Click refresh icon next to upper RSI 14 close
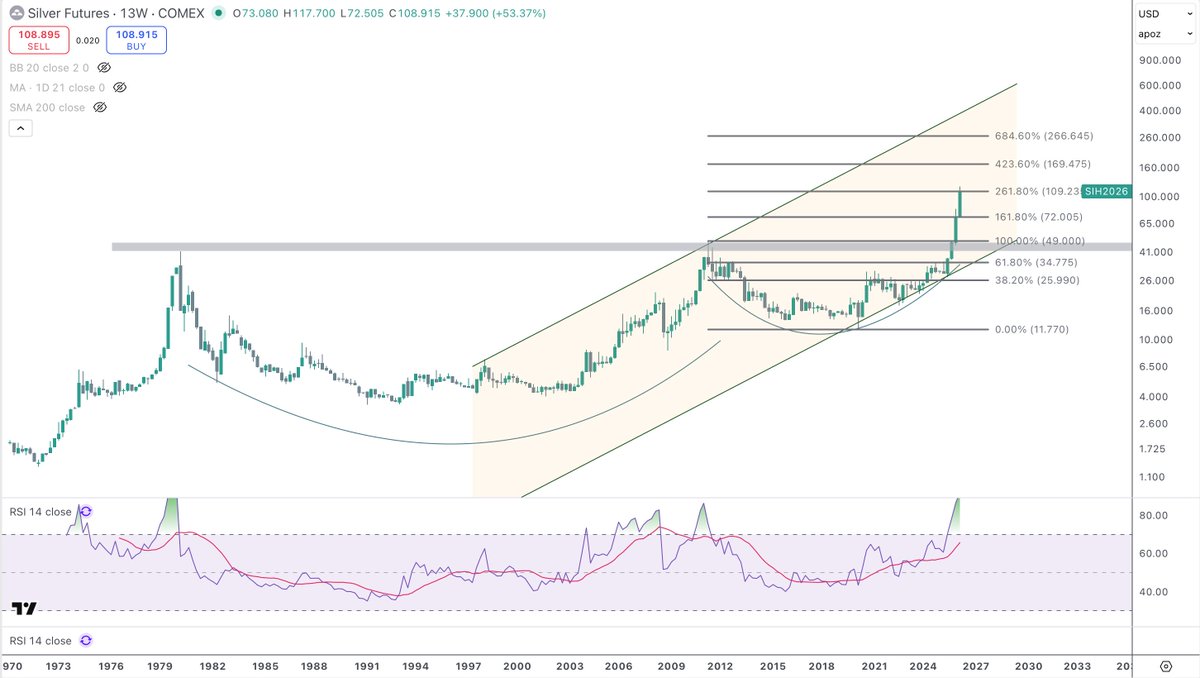The height and width of the screenshot is (678, 1200). click(x=86, y=511)
